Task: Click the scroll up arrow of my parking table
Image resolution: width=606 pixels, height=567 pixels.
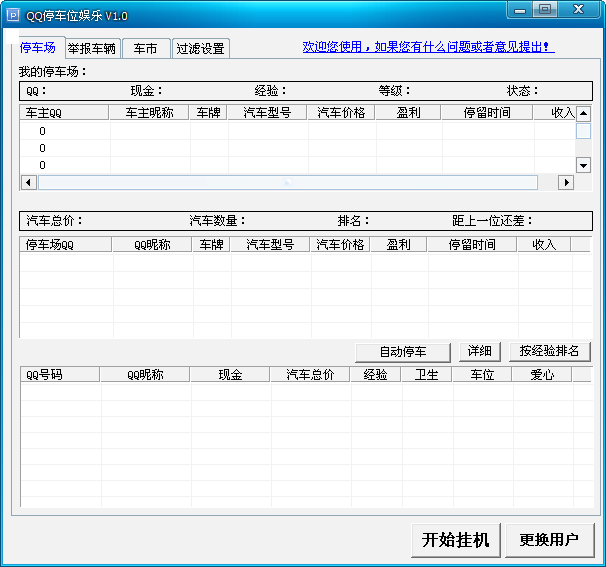Action: click(583, 114)
